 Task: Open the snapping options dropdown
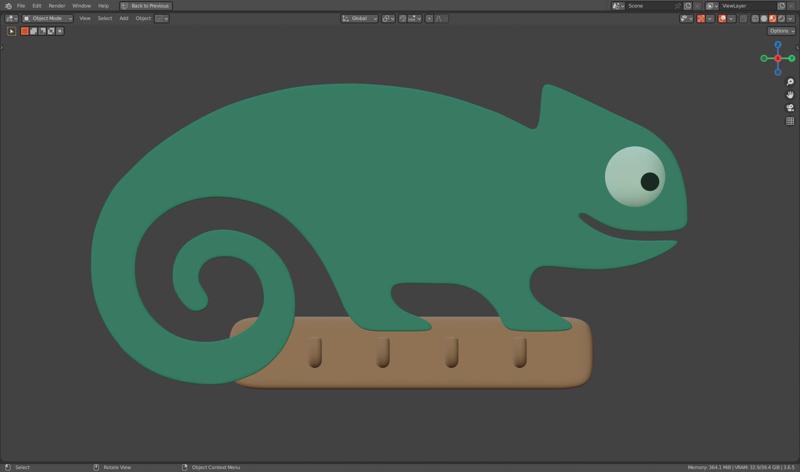coord(414,18)
